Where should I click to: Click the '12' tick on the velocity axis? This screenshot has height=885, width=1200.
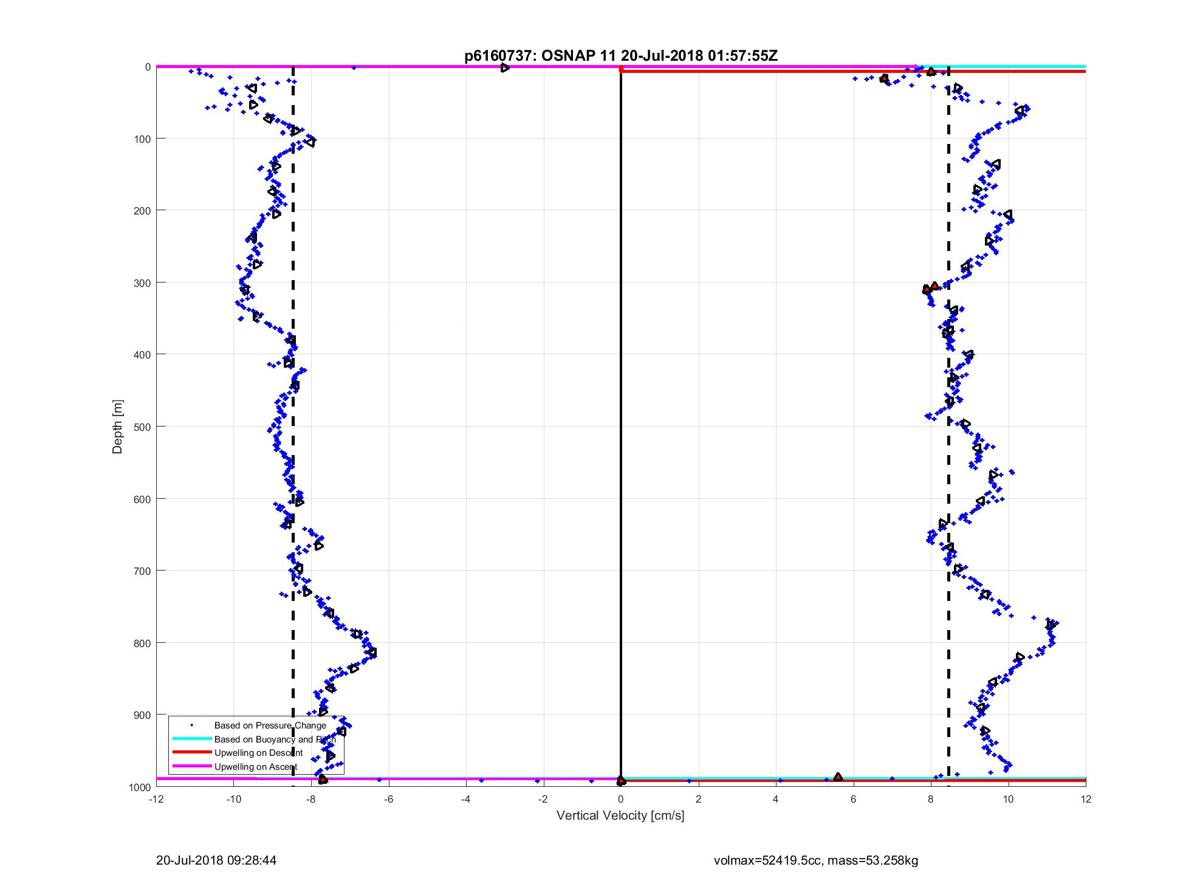coord(1086,799)
